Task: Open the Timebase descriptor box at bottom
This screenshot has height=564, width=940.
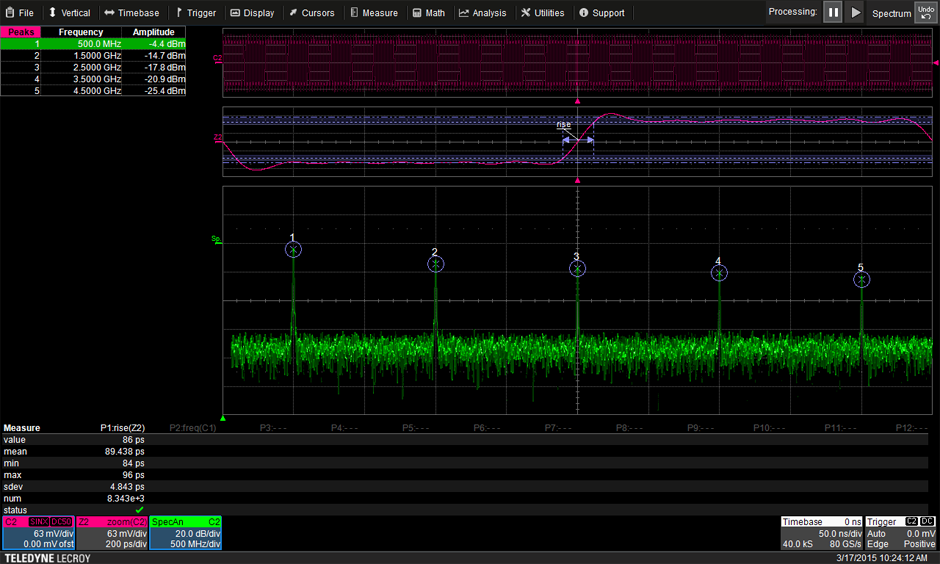Action: 821,533
